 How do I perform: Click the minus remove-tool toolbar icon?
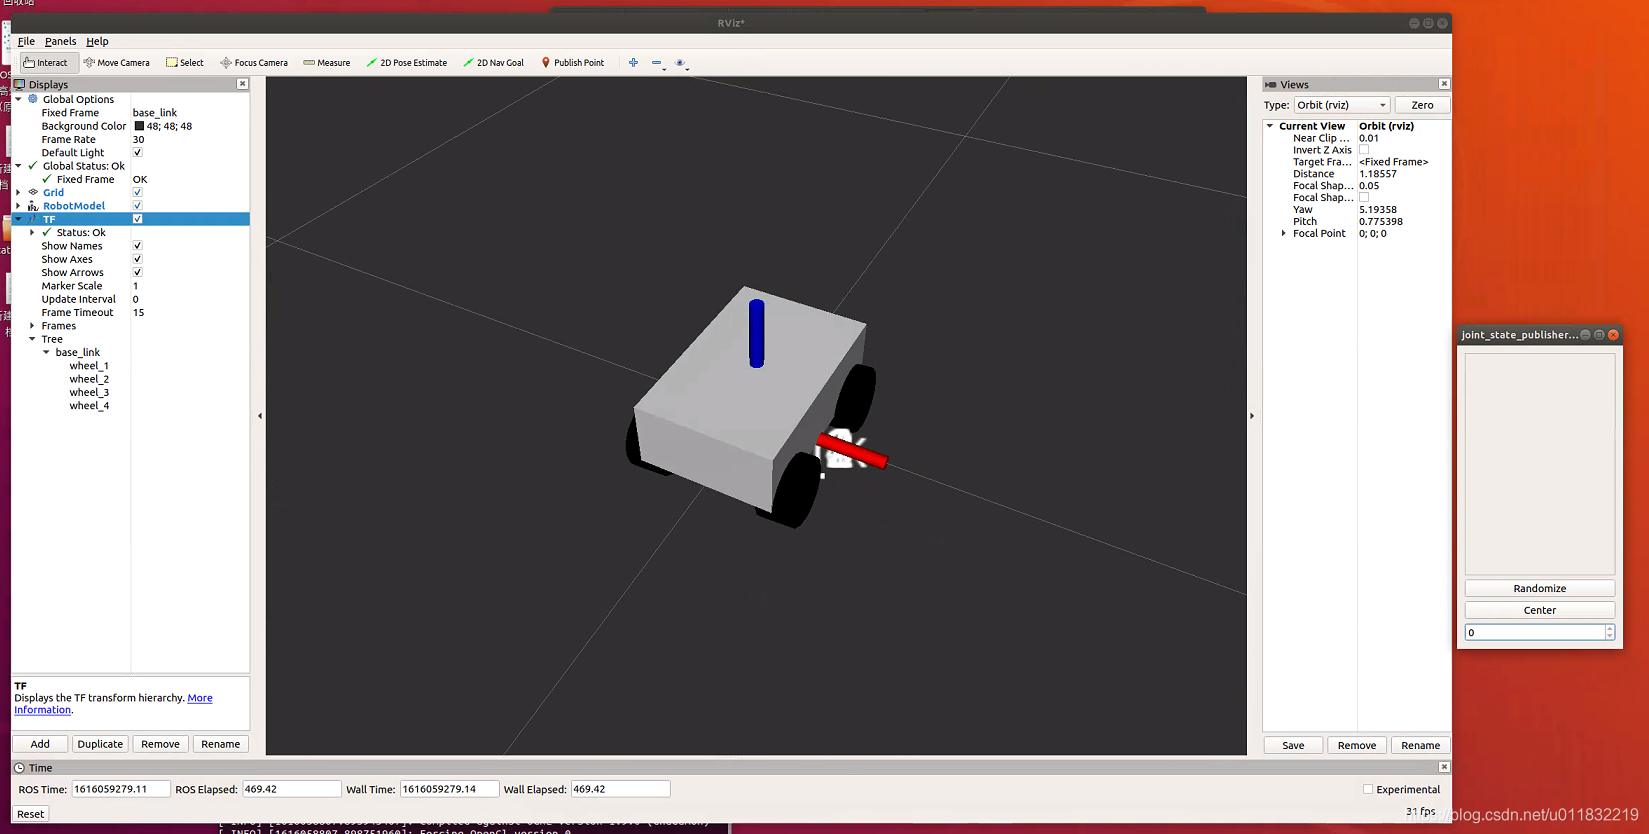pyautogui.click(x=657, y=63)
